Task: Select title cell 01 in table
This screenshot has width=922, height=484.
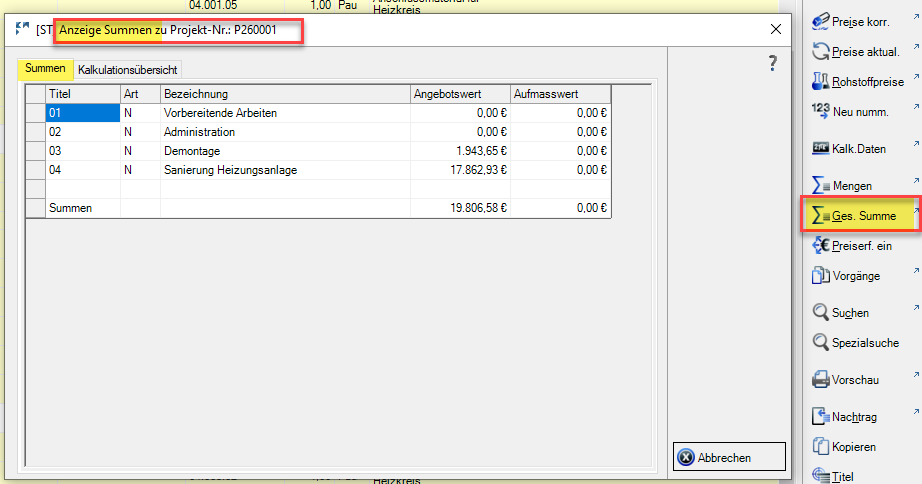Action: (x=82, y=113)
